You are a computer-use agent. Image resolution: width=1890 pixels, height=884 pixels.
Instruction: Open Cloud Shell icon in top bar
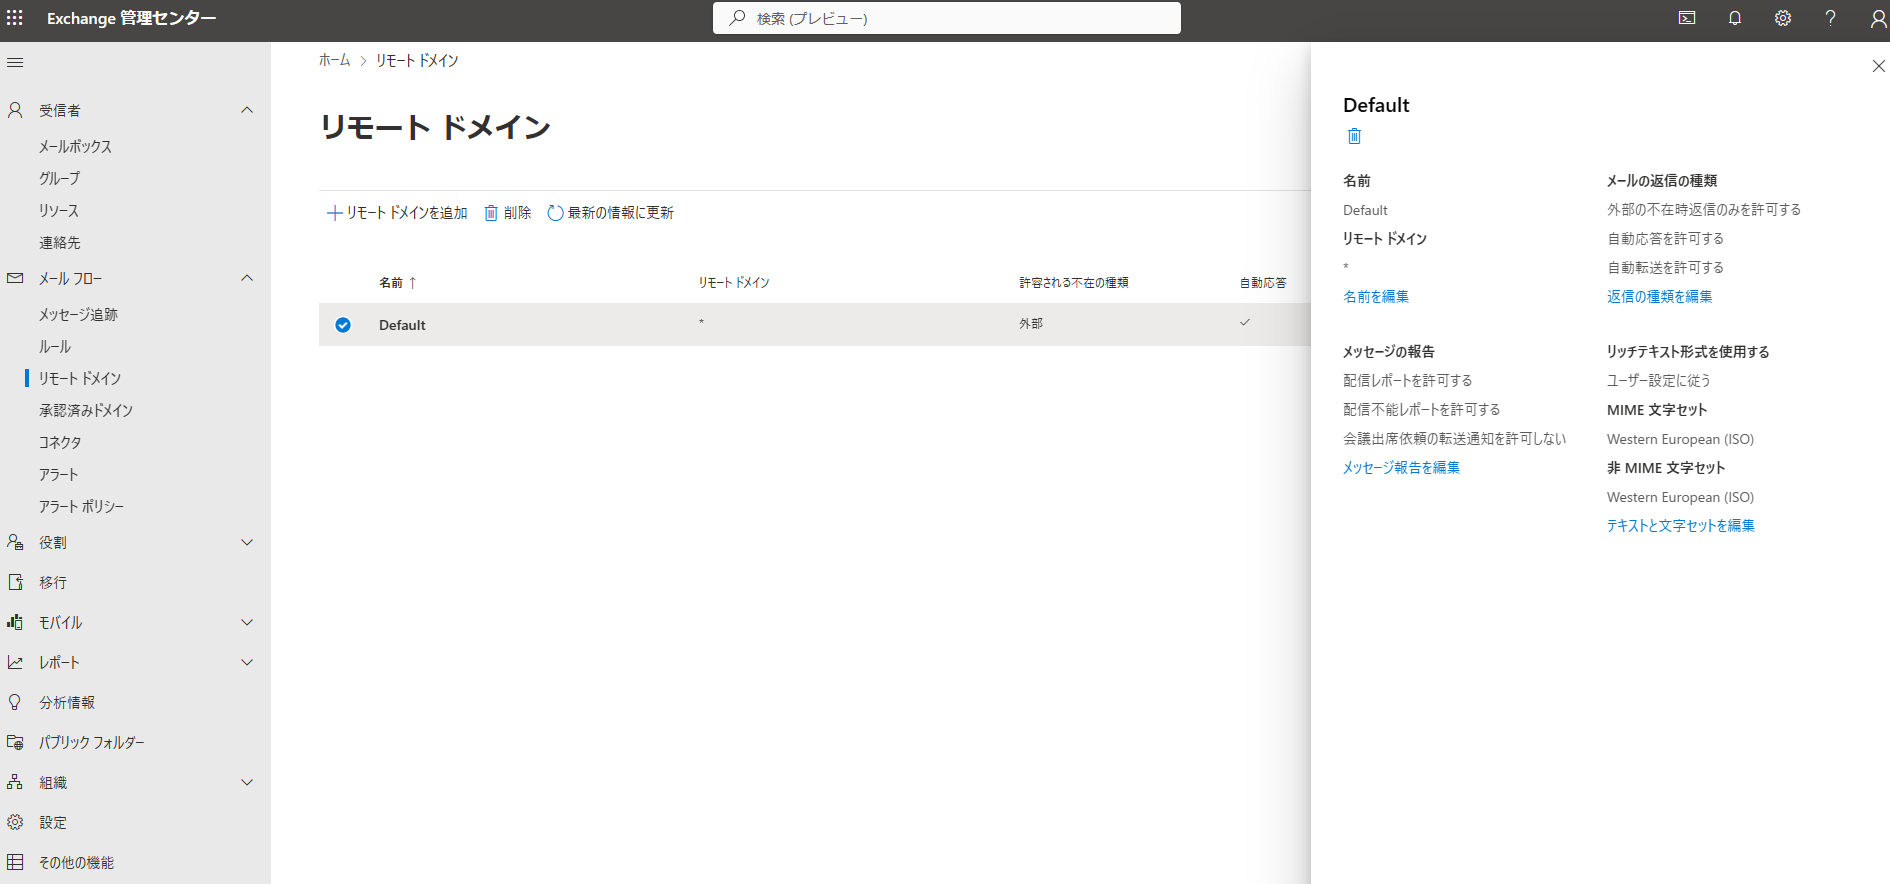pos(1687,18)
